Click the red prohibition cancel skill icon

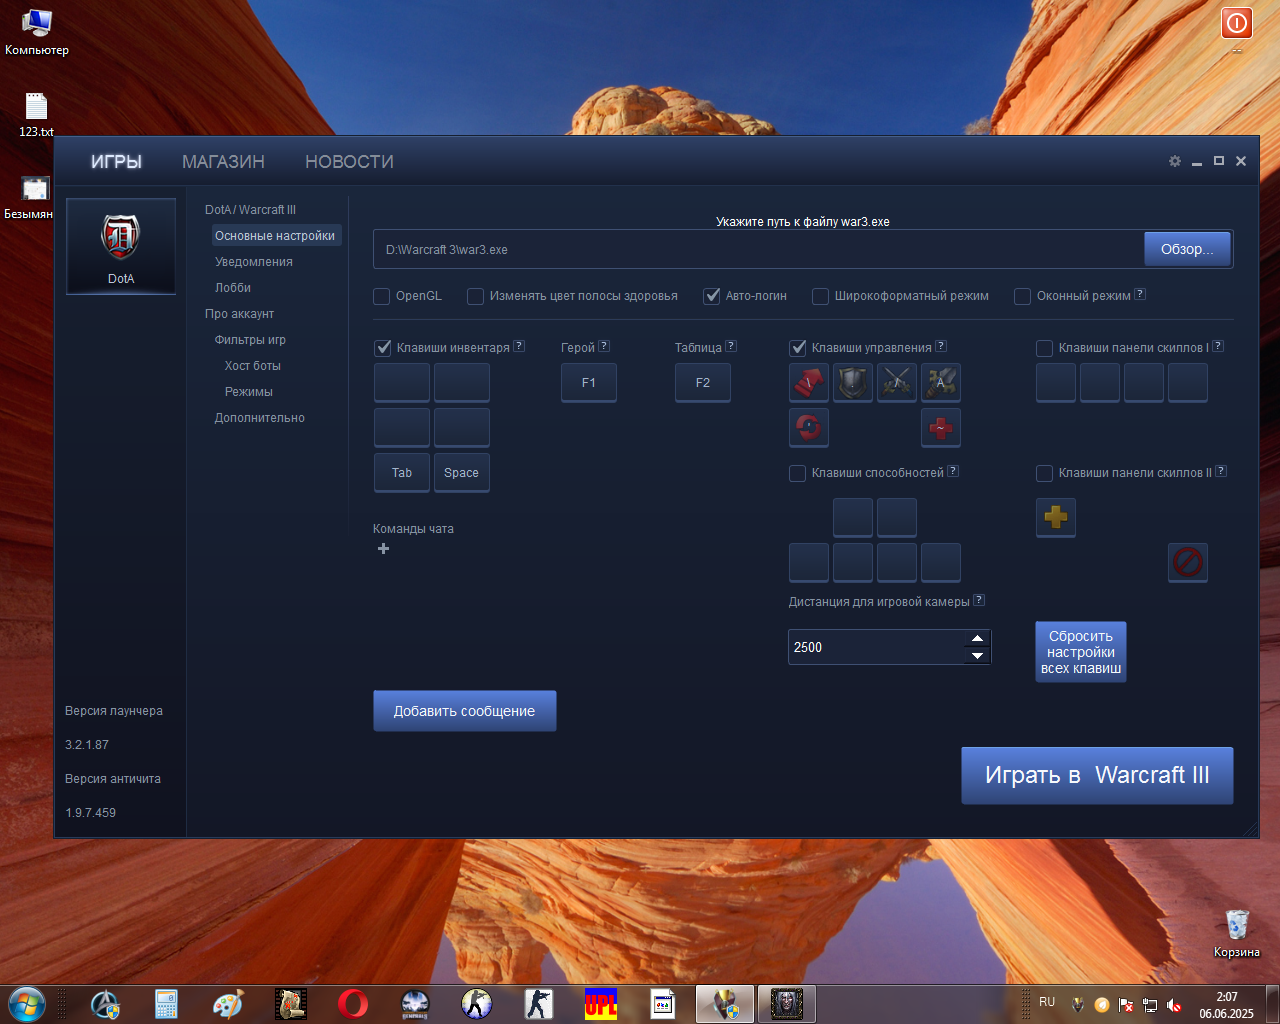(x=1188, y=562)
